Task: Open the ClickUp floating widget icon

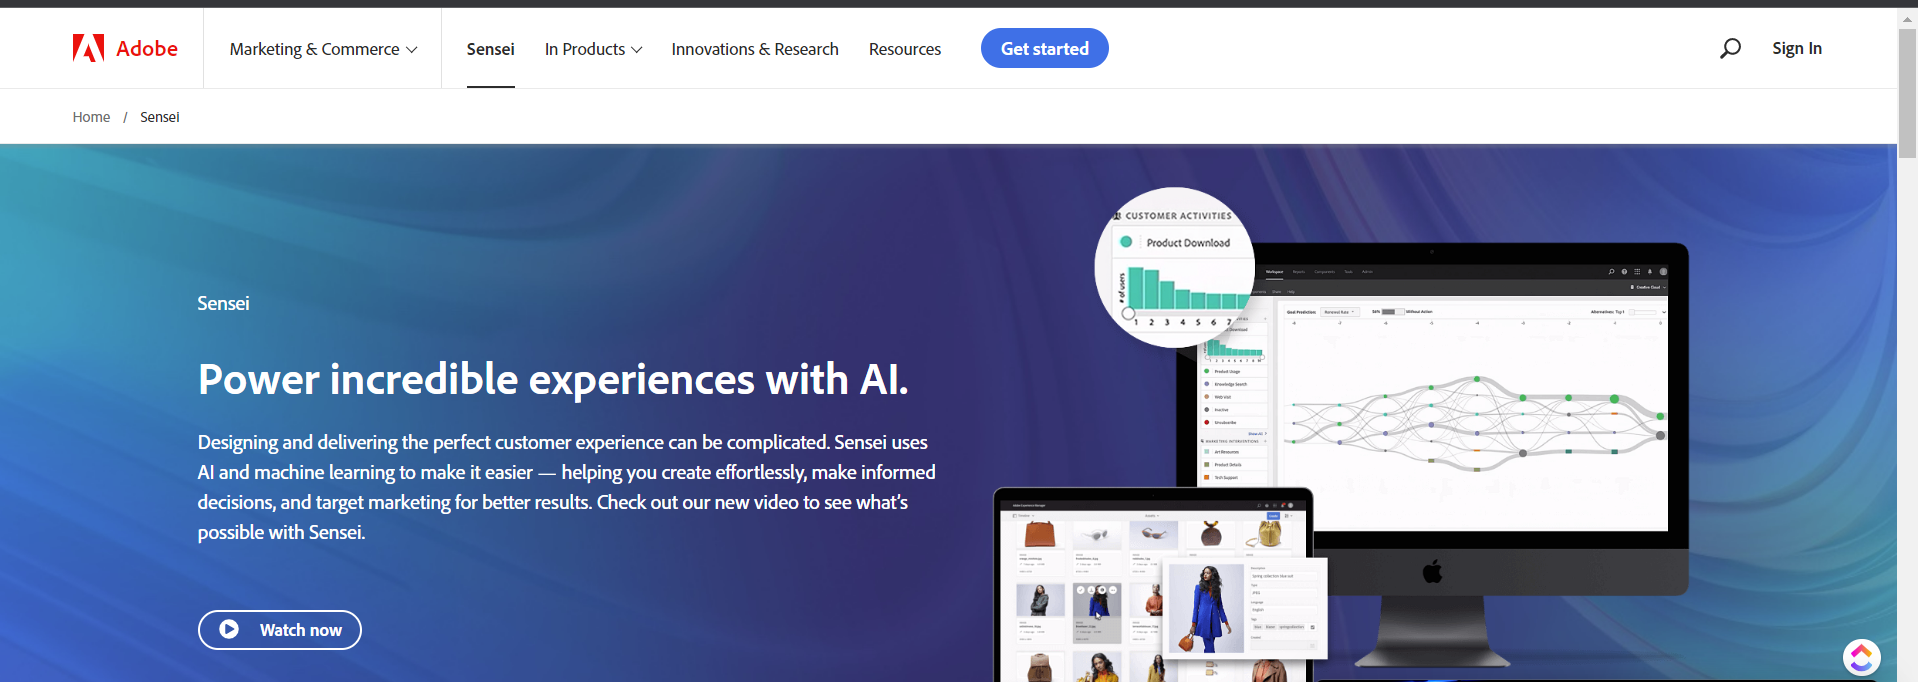Action: [x=1861, y=657]
